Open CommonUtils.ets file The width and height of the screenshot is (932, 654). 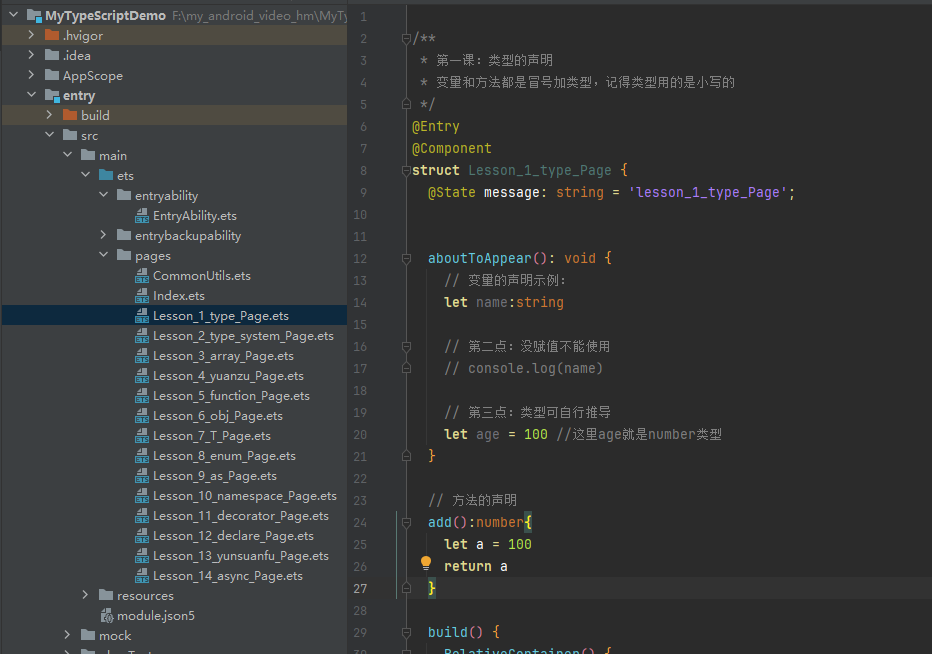click(201, 276)
